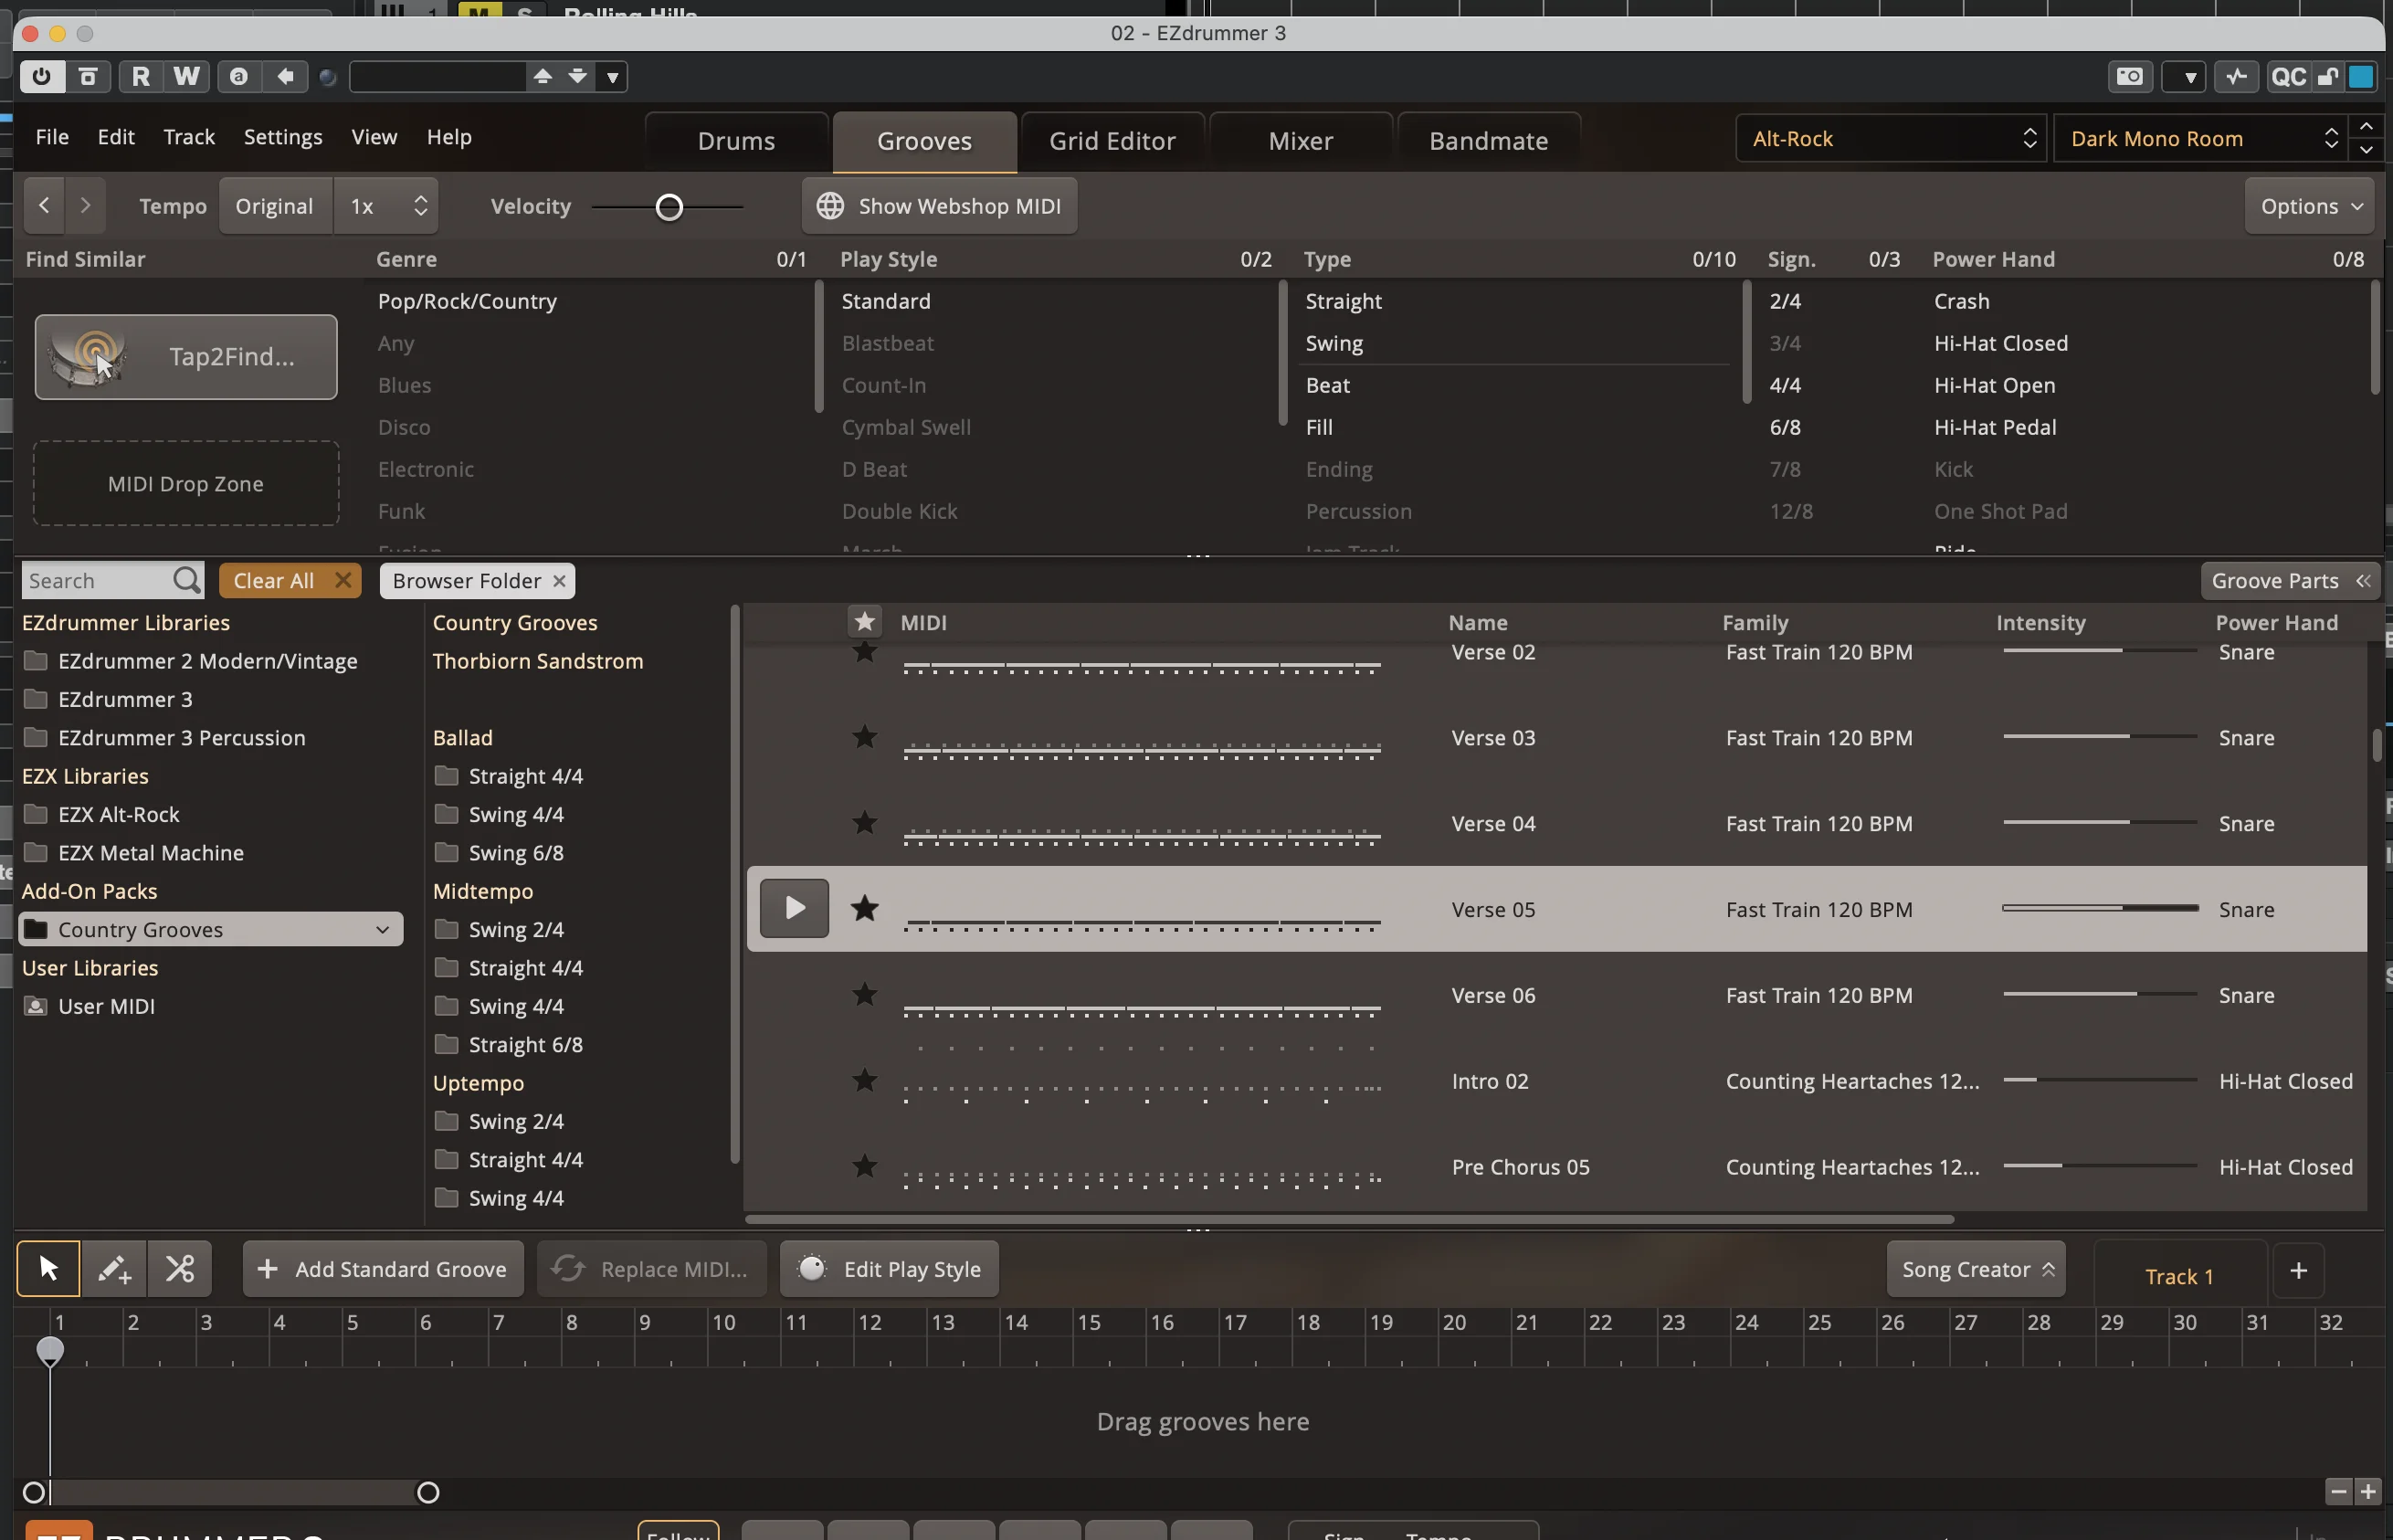The image size is (2393, 1540).
Task: Adjust the Velocity slider knob
Action: [x=669, y=207]
